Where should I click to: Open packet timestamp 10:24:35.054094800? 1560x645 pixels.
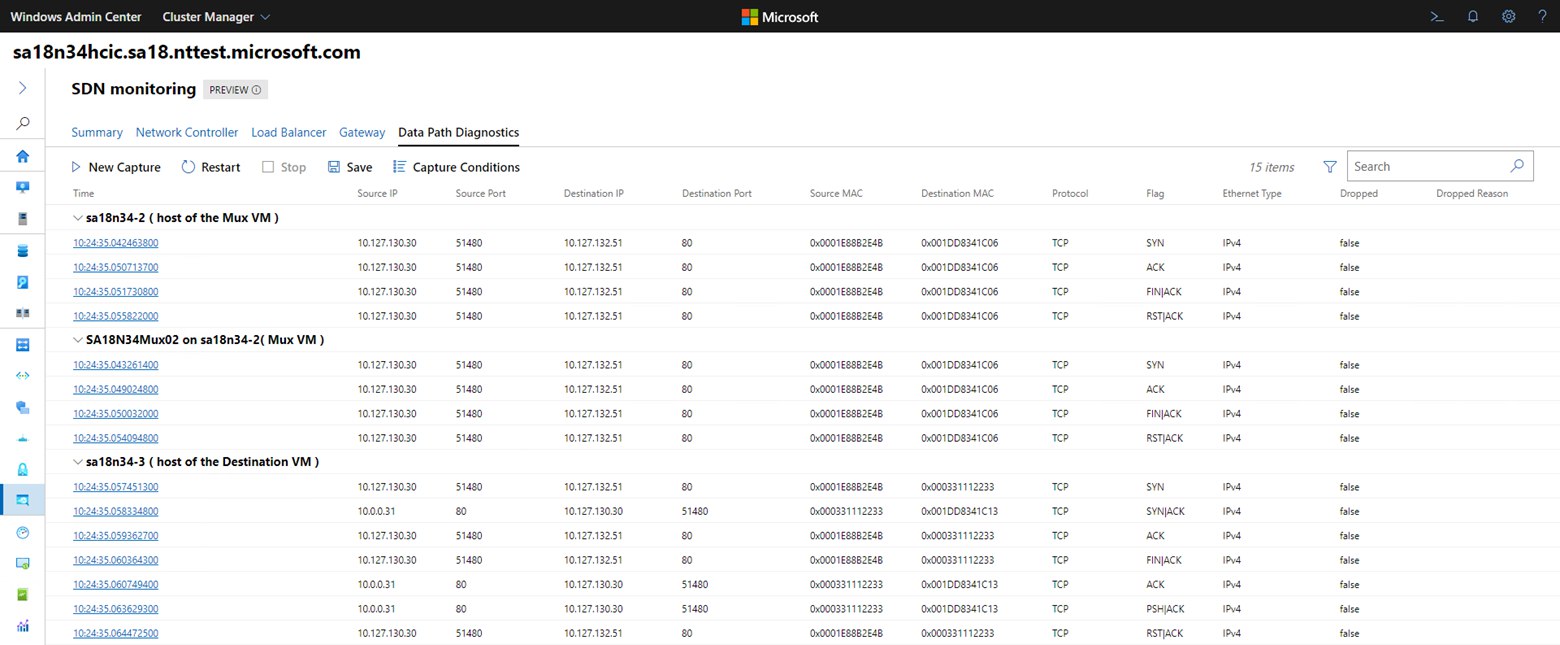tap(116, 438)
